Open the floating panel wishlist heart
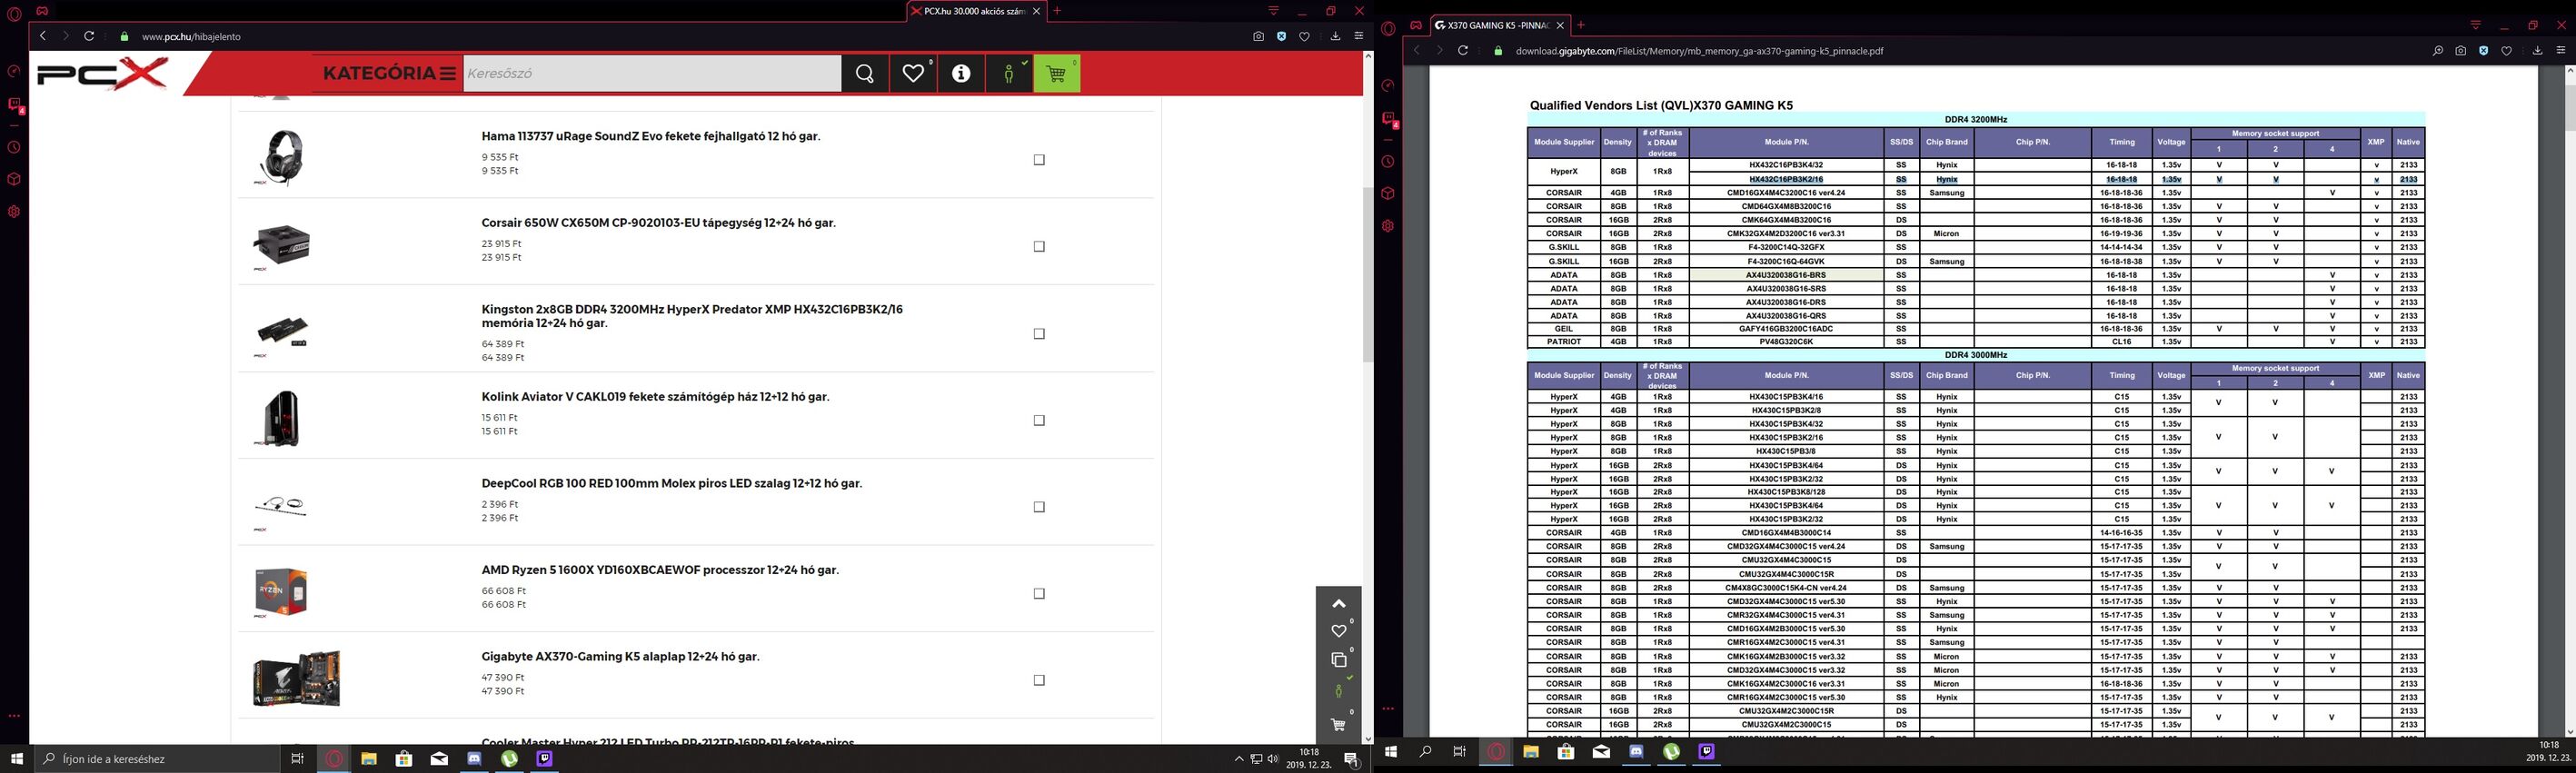This screenshot has width=2576, height=773. point(1339,630)
